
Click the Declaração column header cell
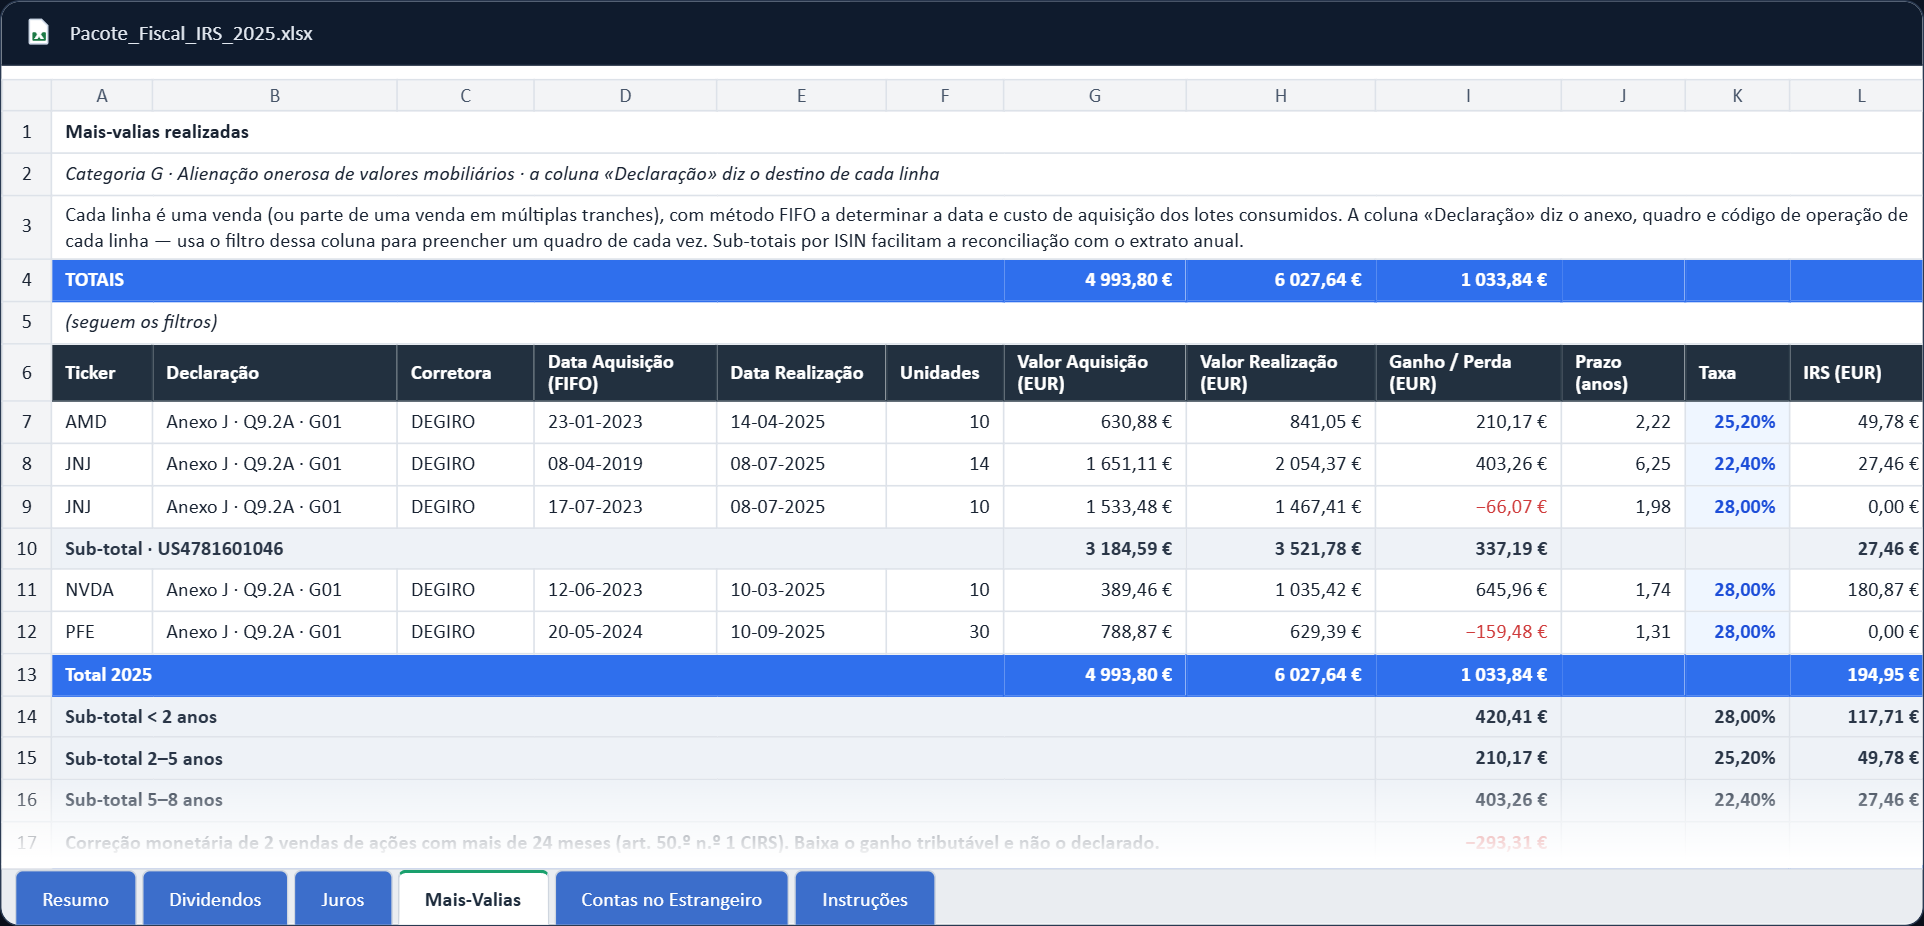[275, 373]
